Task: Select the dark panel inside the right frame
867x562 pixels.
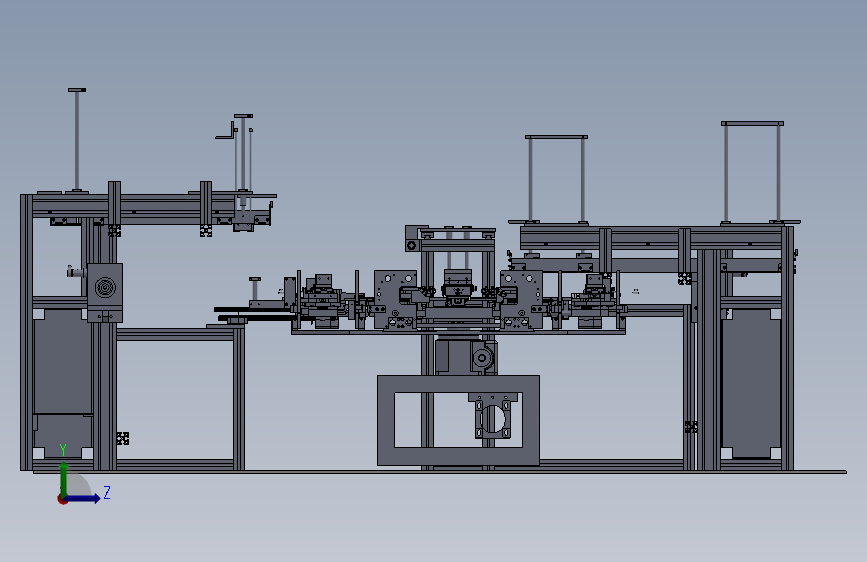Action: pyautogui.click(x=751, y=383)
